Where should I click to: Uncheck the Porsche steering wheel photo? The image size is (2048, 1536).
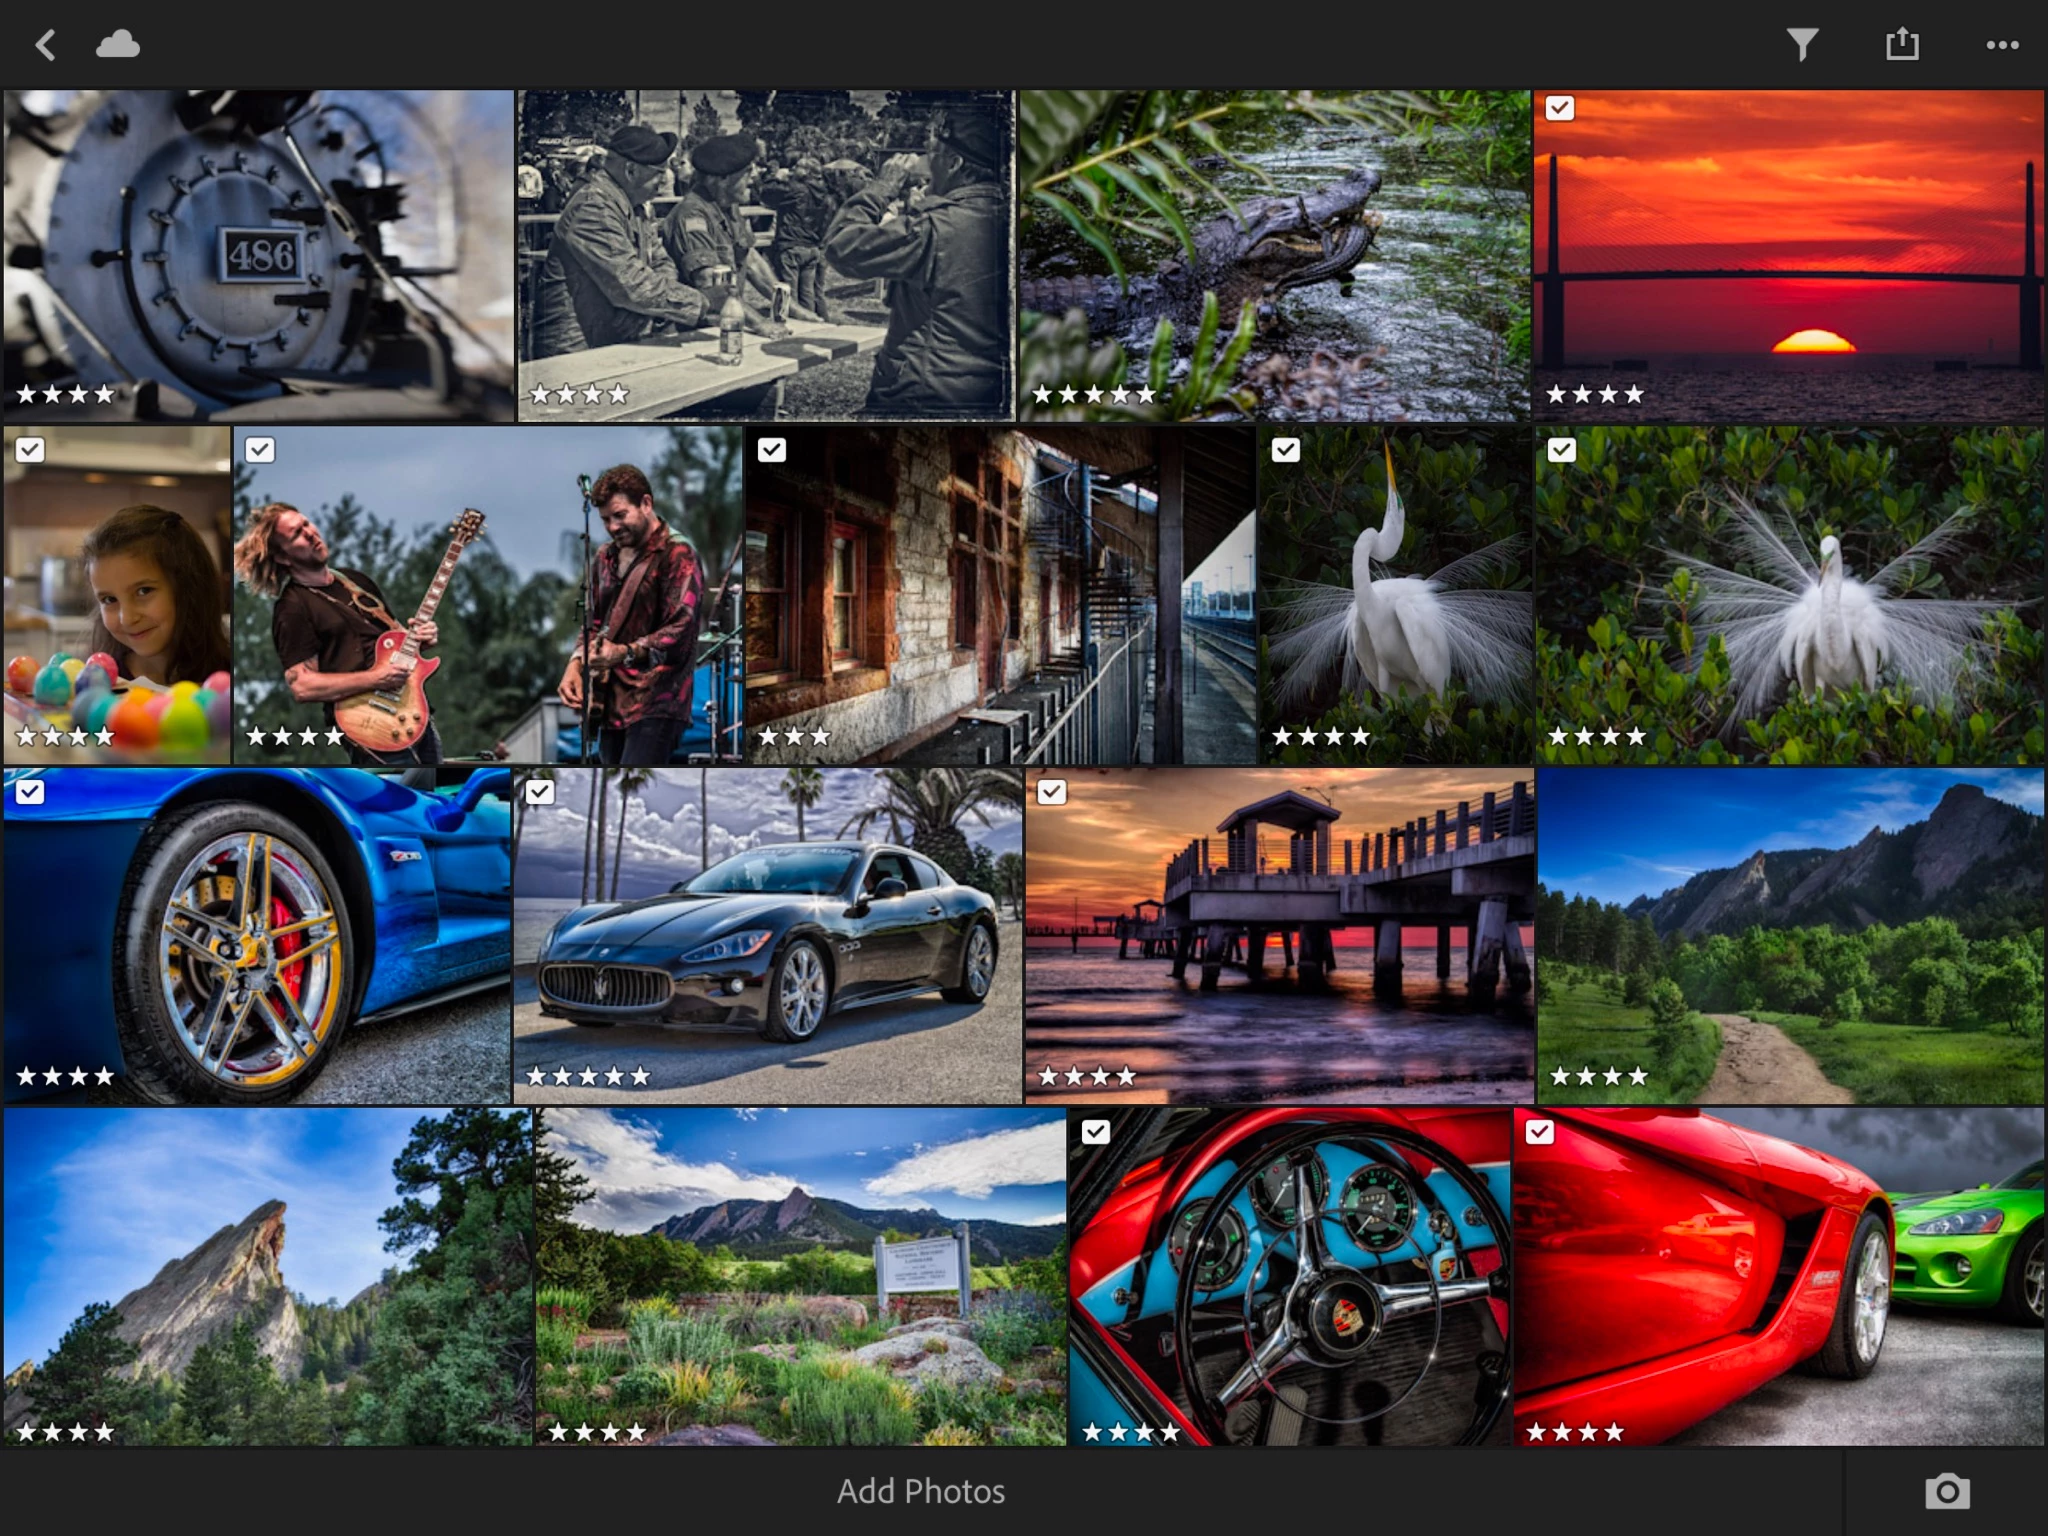[x=1096, y=1132]
